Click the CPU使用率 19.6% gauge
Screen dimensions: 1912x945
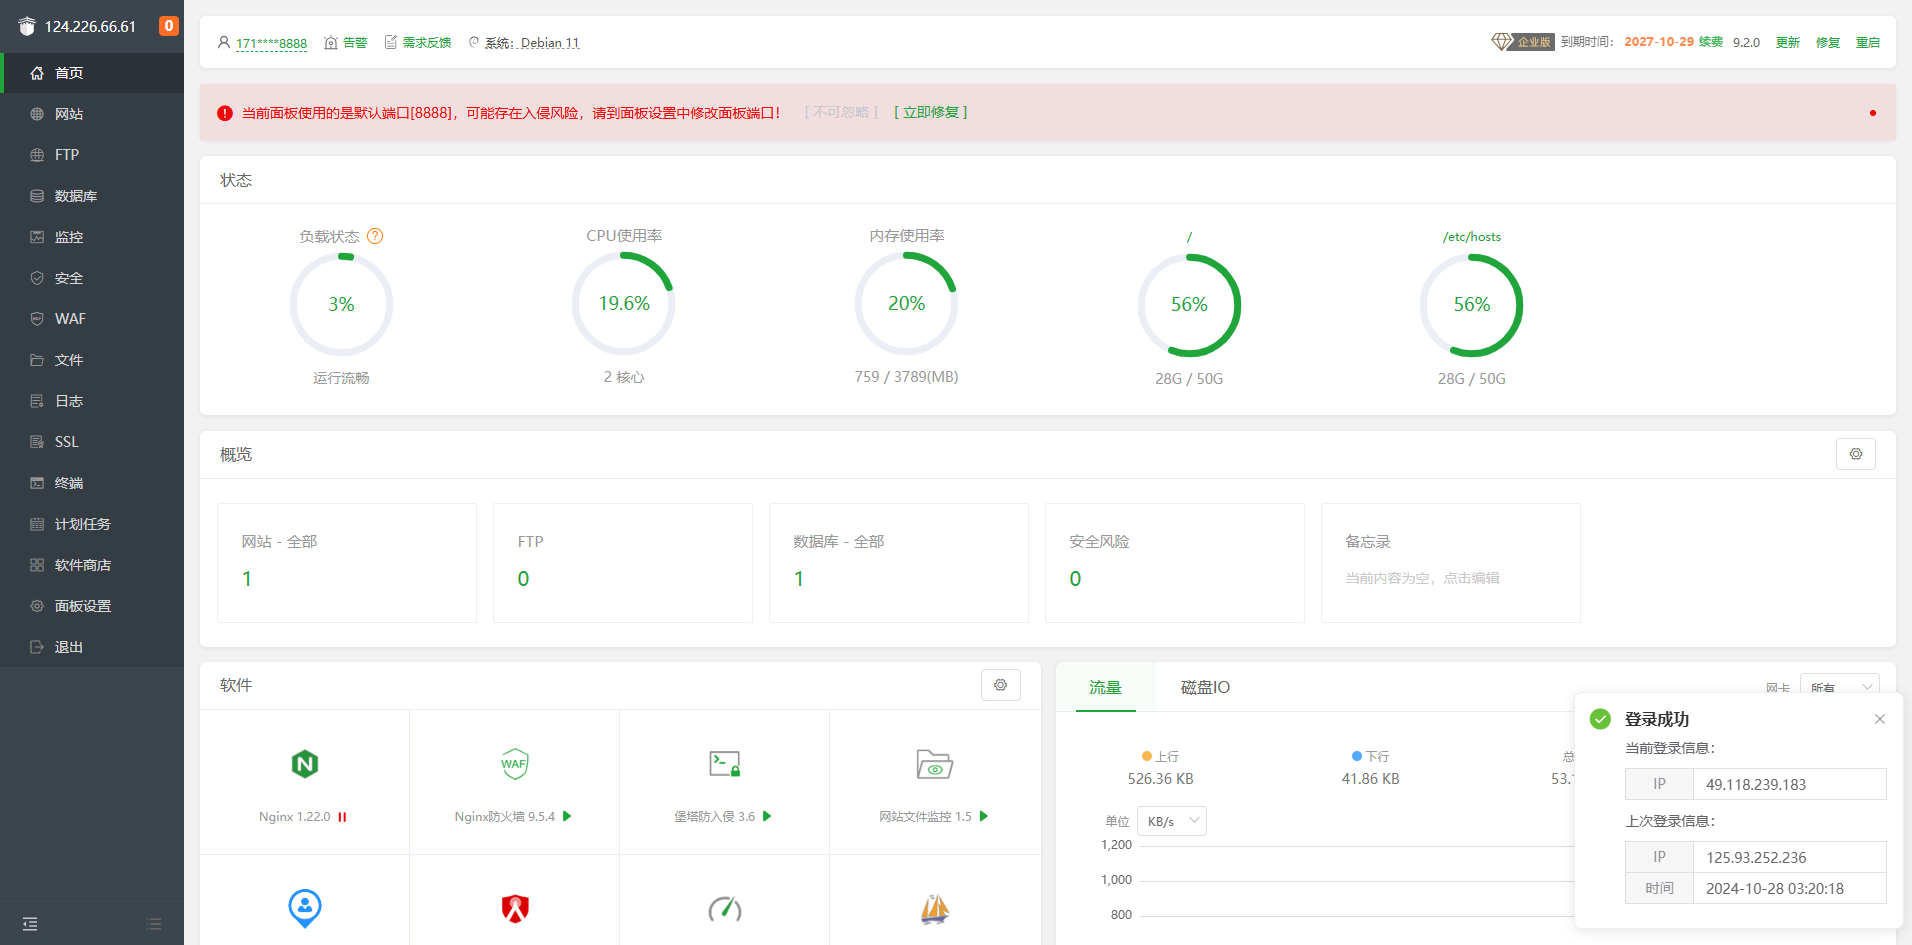pos(623,304)
